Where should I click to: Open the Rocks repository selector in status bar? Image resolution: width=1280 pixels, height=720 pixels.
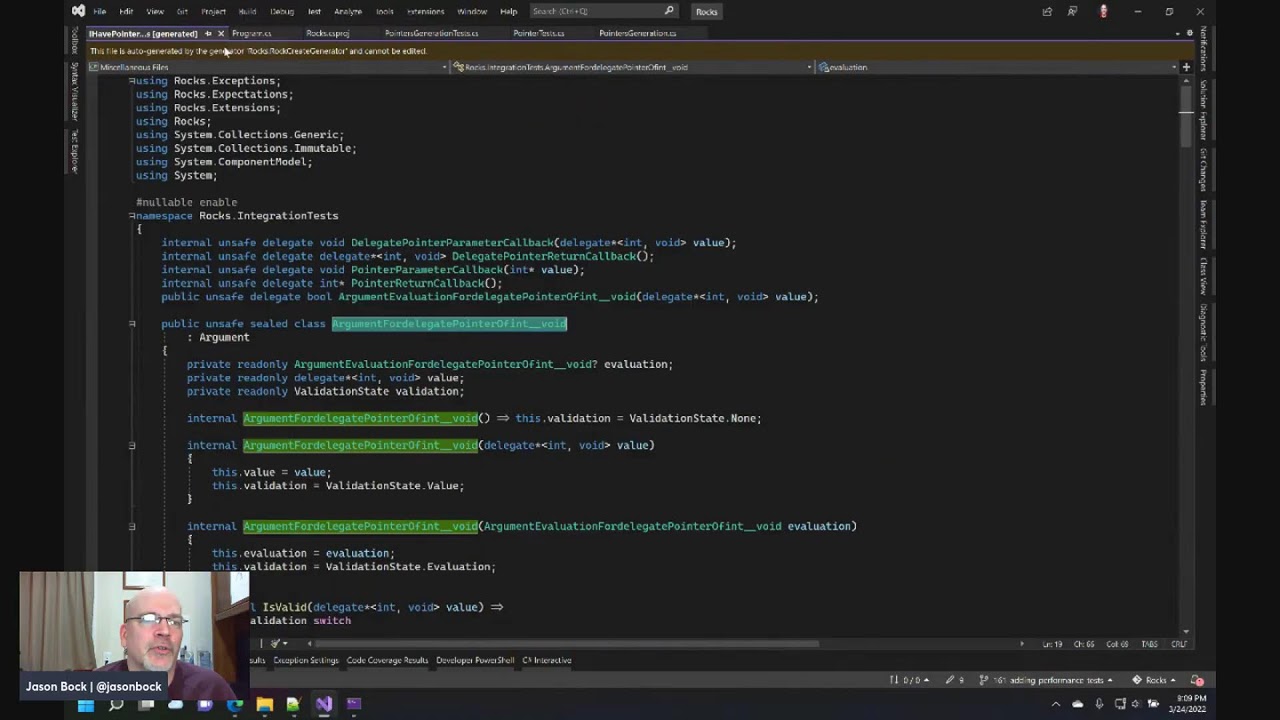coord(1155,680)
